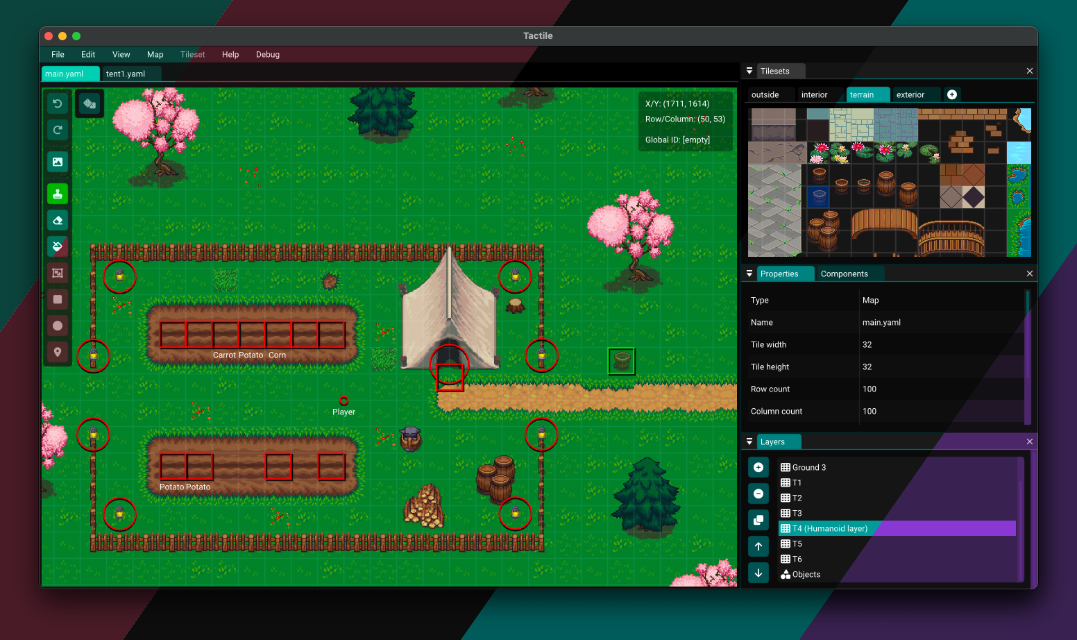Pick the blue barrel tile in tileset
Viewport: 1077px width, 640px height.
click(818, 196)
